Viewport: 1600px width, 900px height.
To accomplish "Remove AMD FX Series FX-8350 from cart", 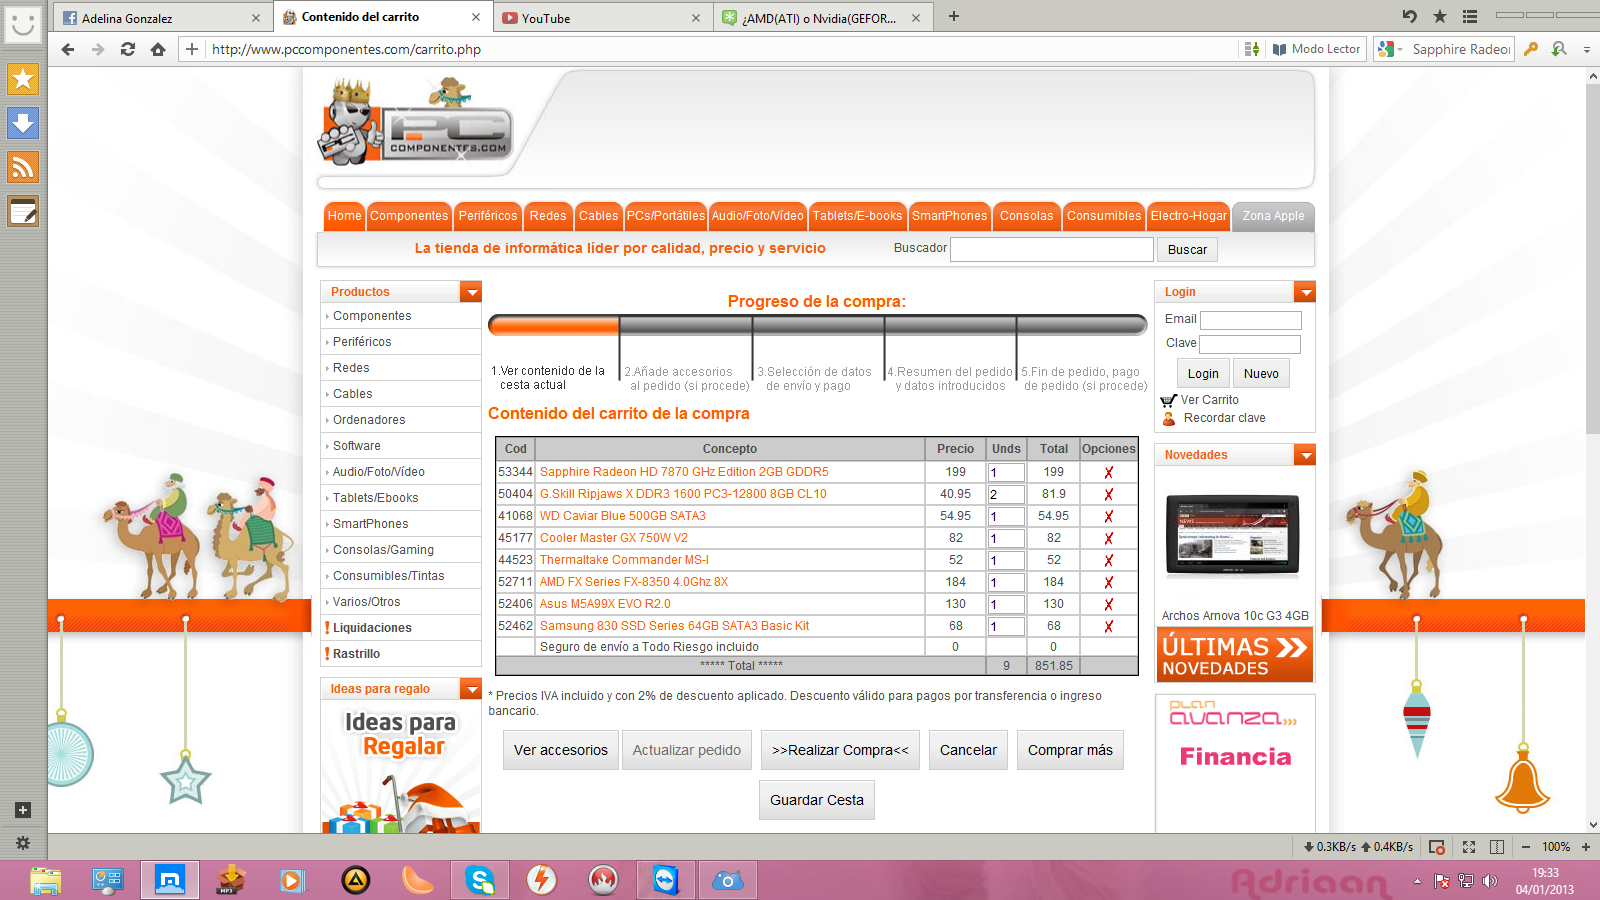I will click(1108, 583).
